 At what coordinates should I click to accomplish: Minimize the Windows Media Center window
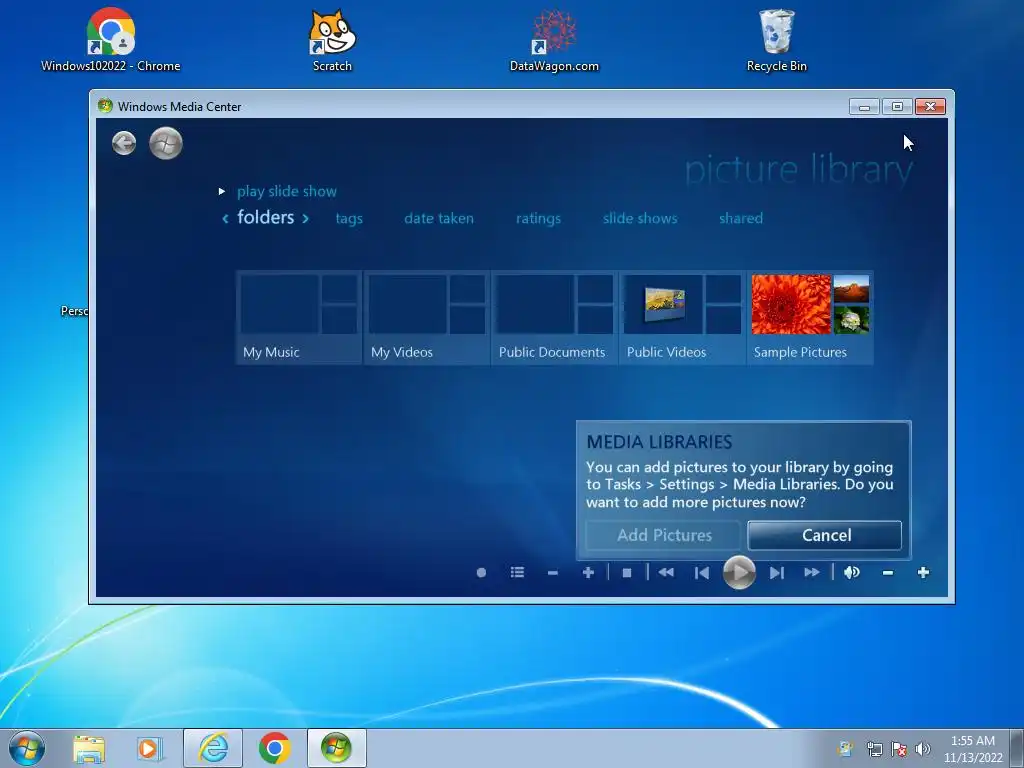coord(865,106)
